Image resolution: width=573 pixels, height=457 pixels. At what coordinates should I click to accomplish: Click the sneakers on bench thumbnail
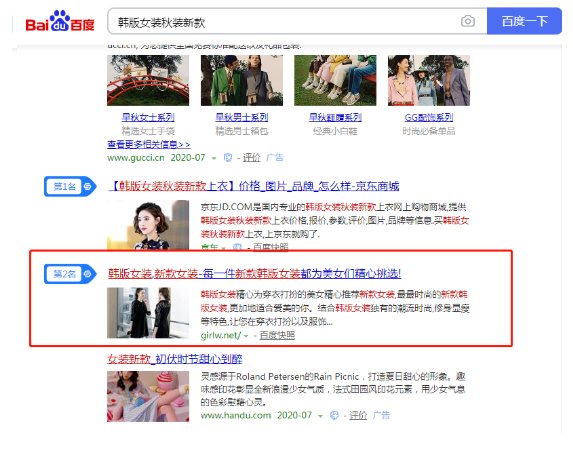pyautogui.click(x=335, y=80)
